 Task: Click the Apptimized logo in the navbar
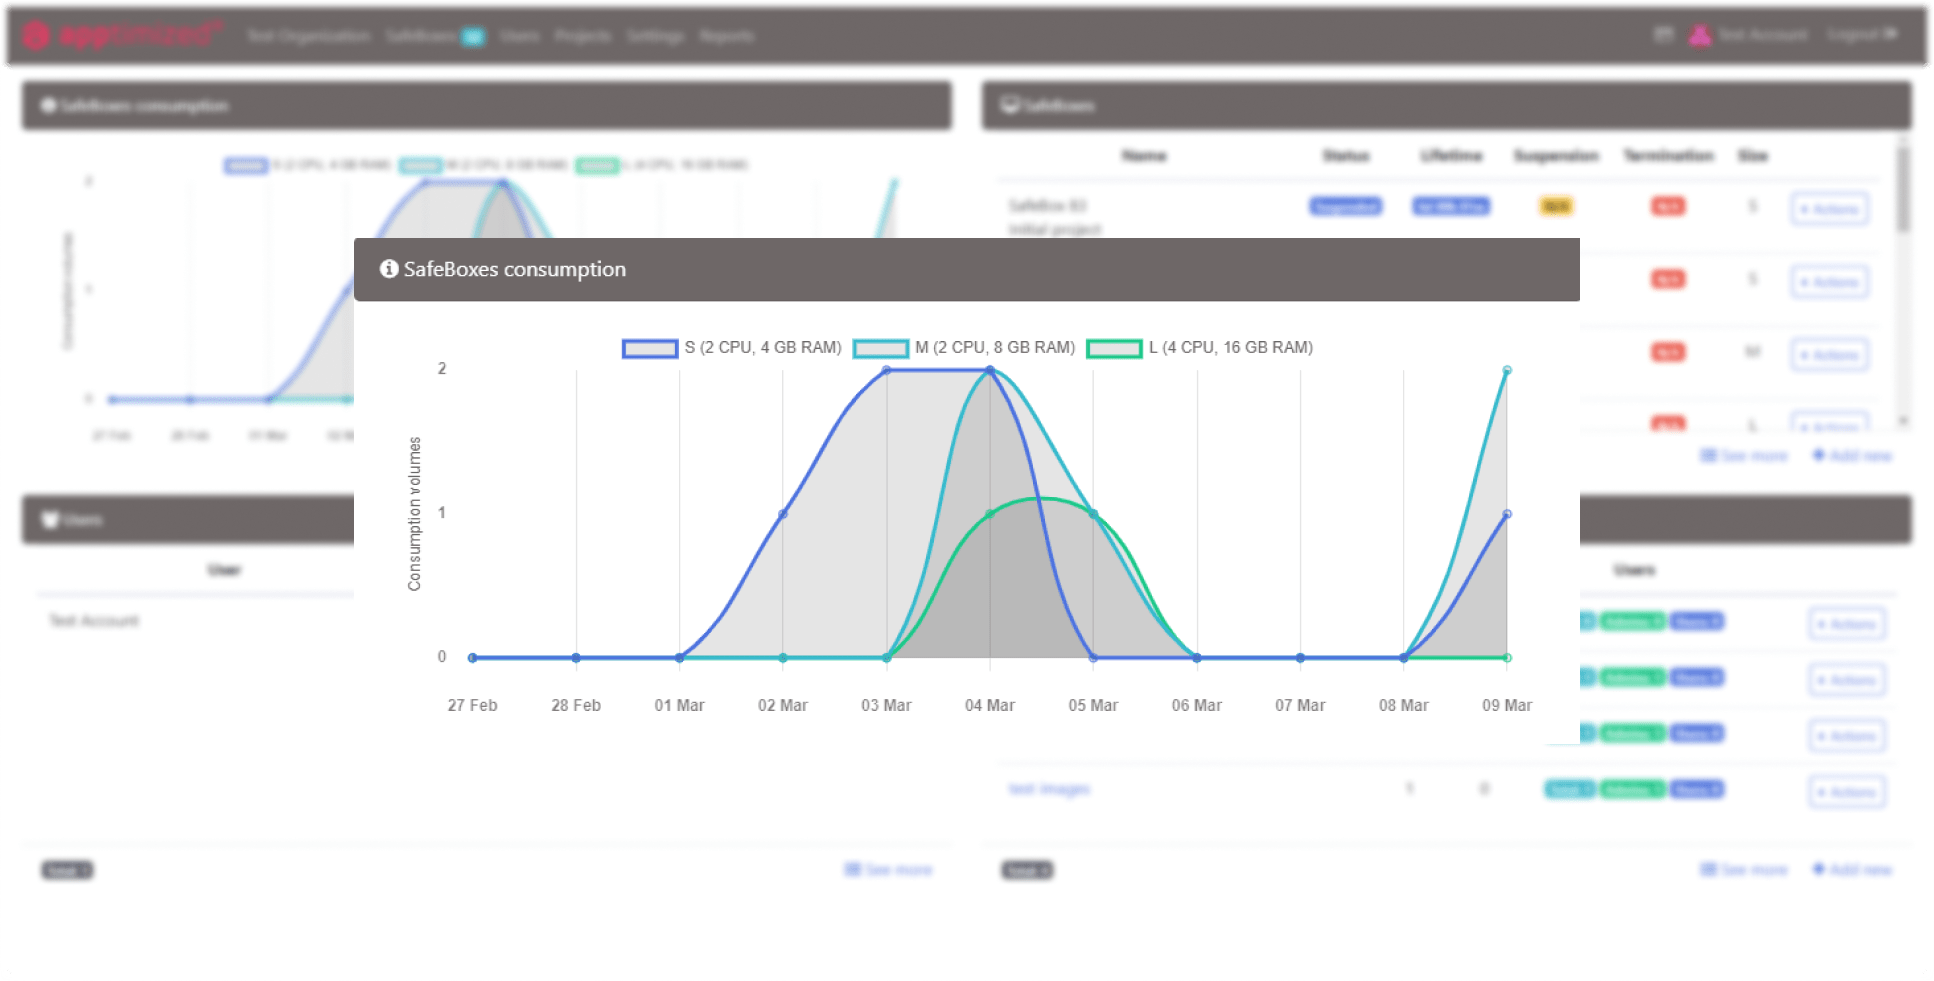[120, 35]
